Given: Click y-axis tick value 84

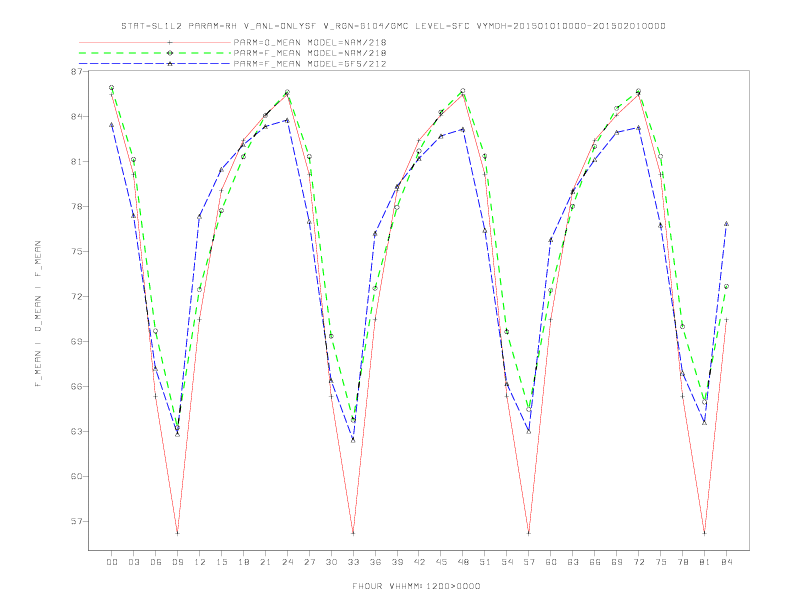Looking at the screenshot, I should click(76, 117).
